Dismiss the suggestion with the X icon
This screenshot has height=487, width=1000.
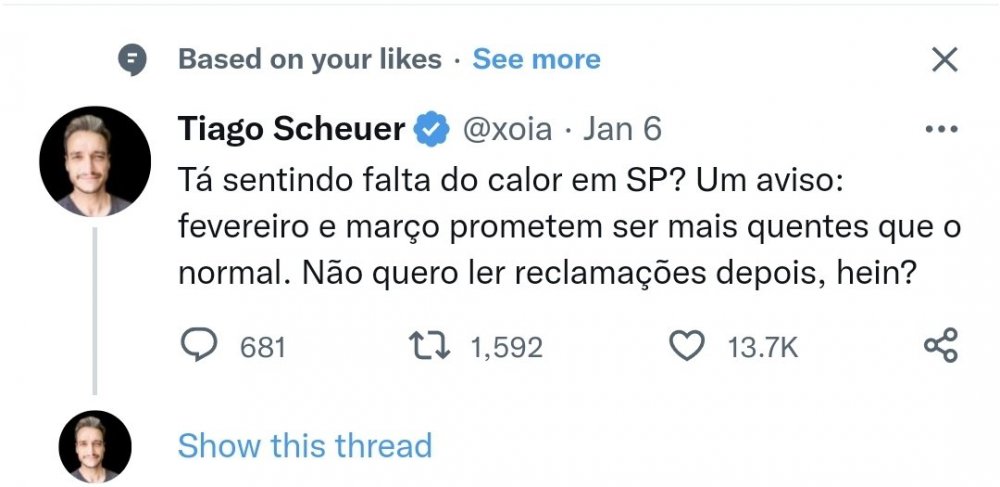point(945,60)
